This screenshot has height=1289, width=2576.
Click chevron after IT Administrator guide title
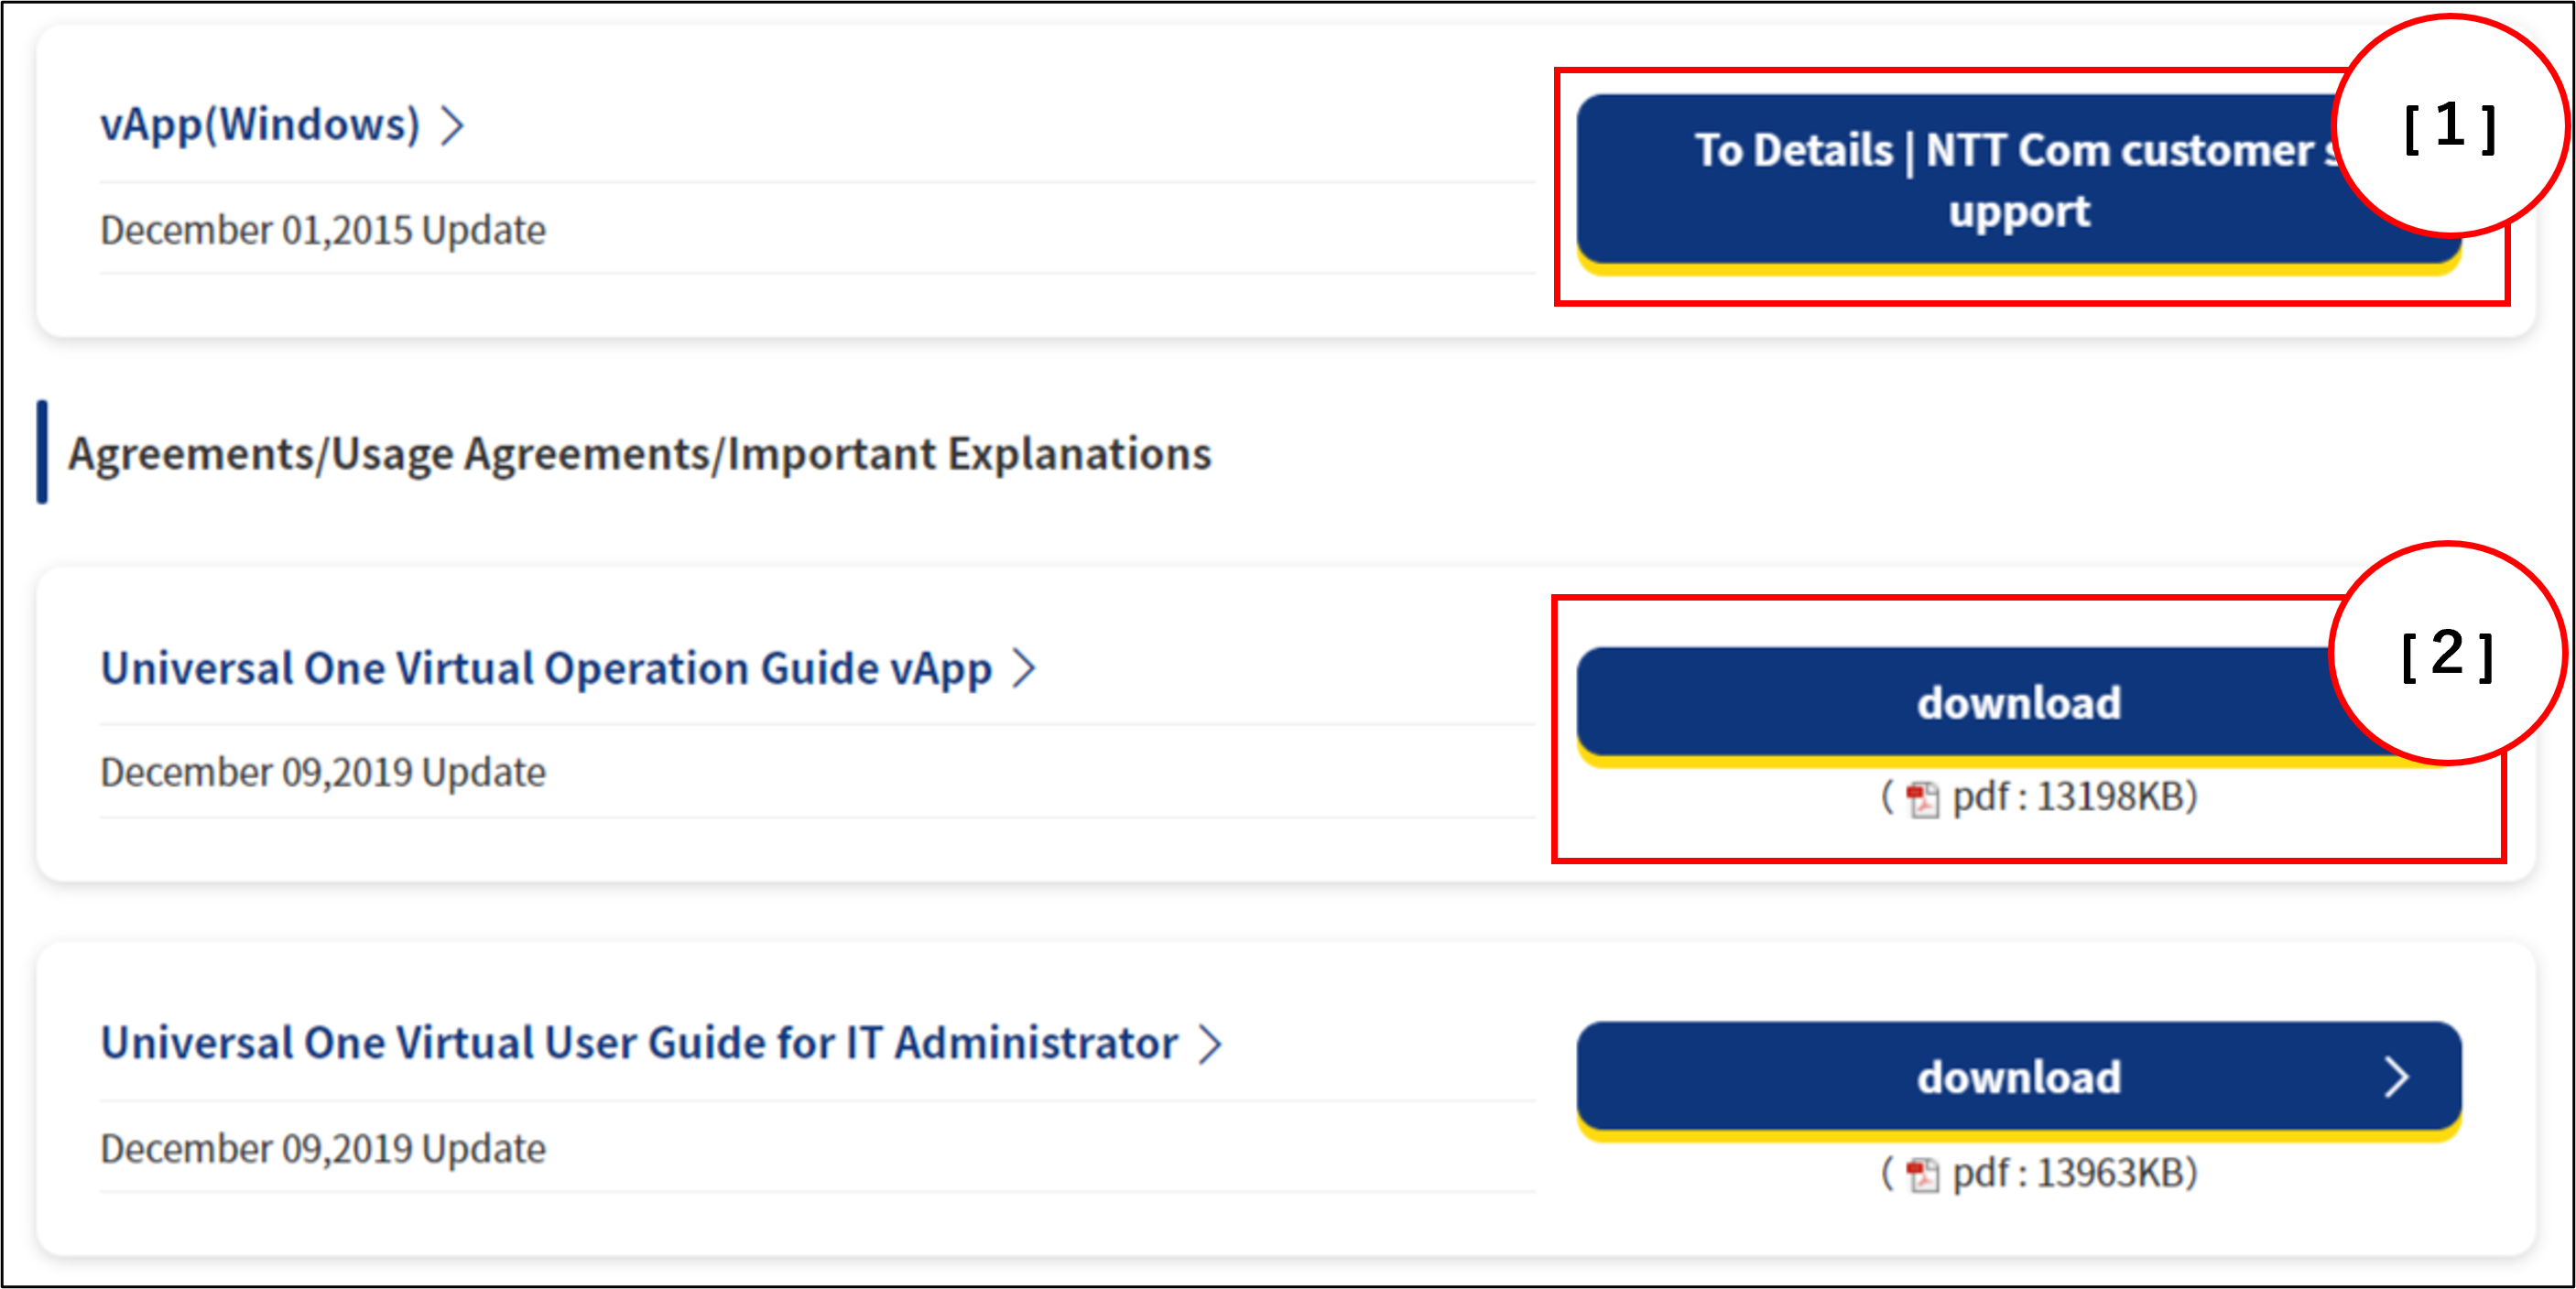1211,1044
